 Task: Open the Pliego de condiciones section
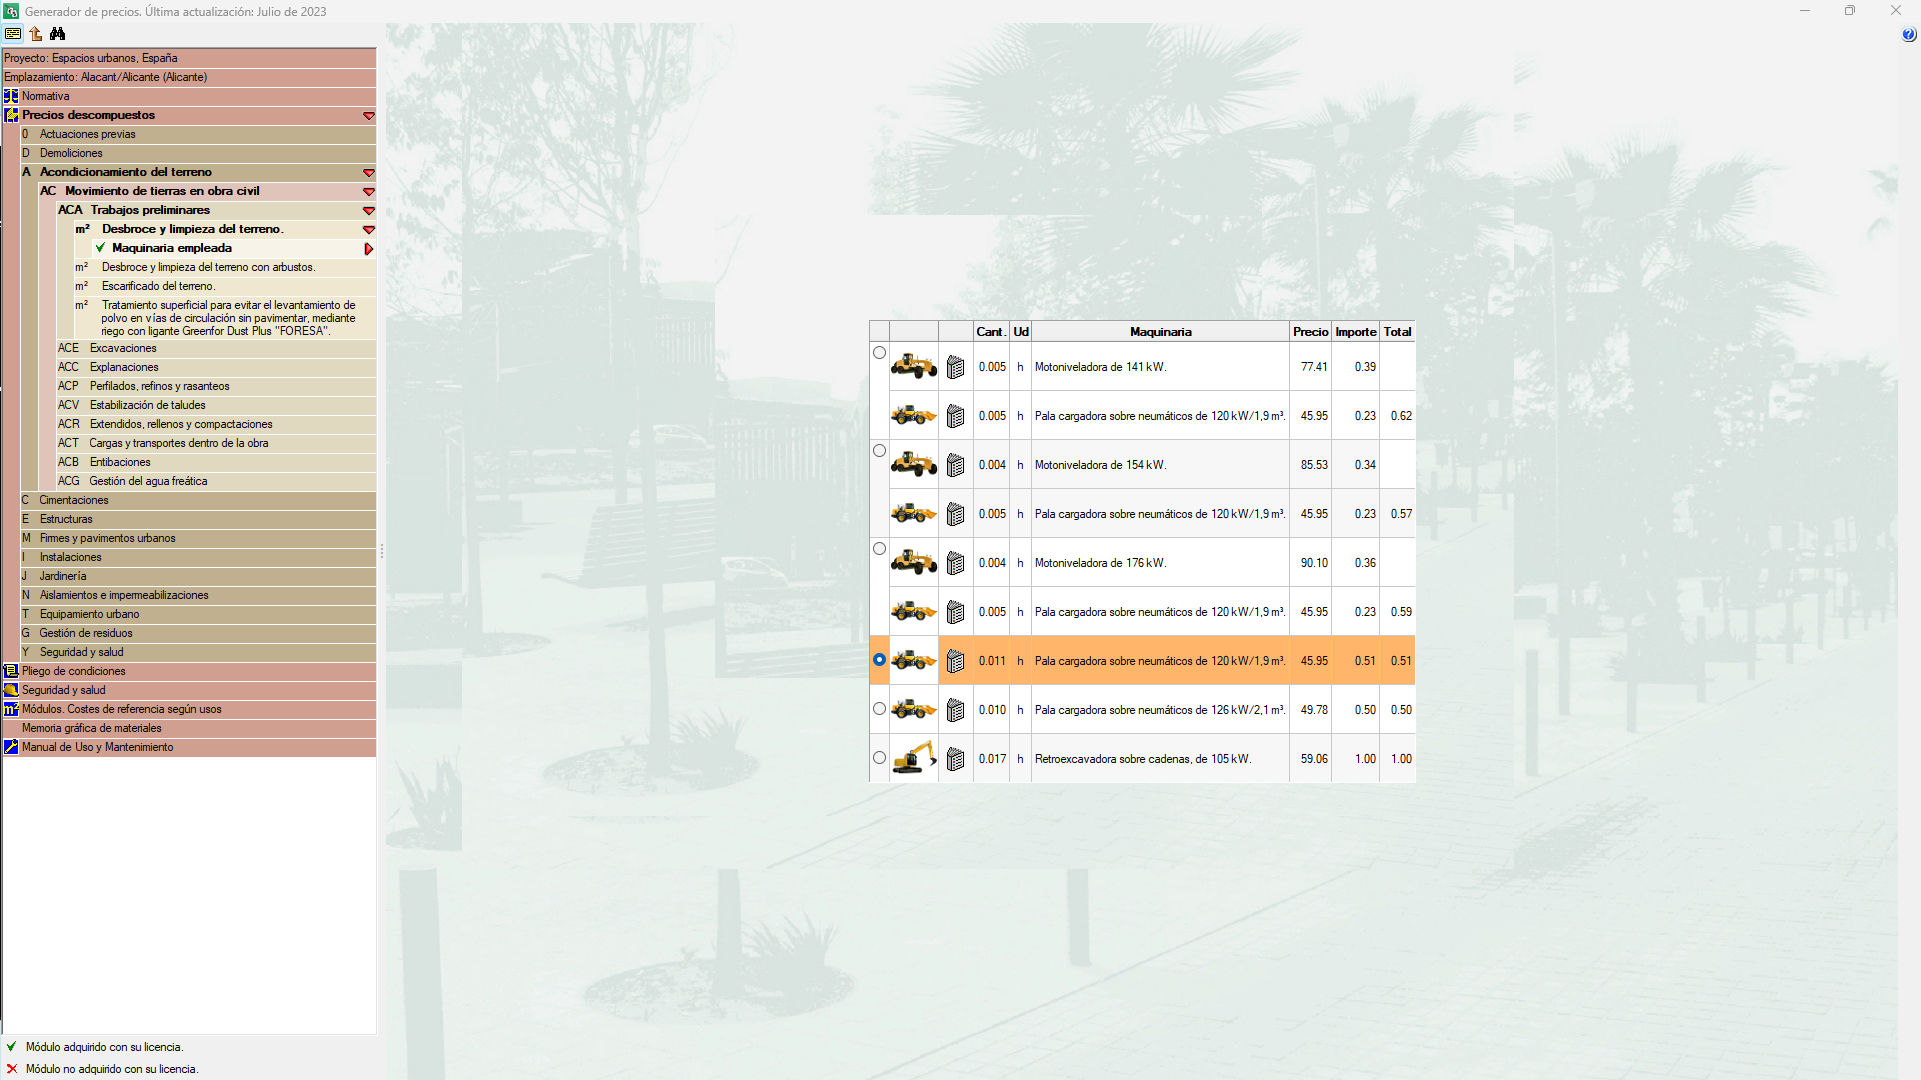[x=74, y=671]
